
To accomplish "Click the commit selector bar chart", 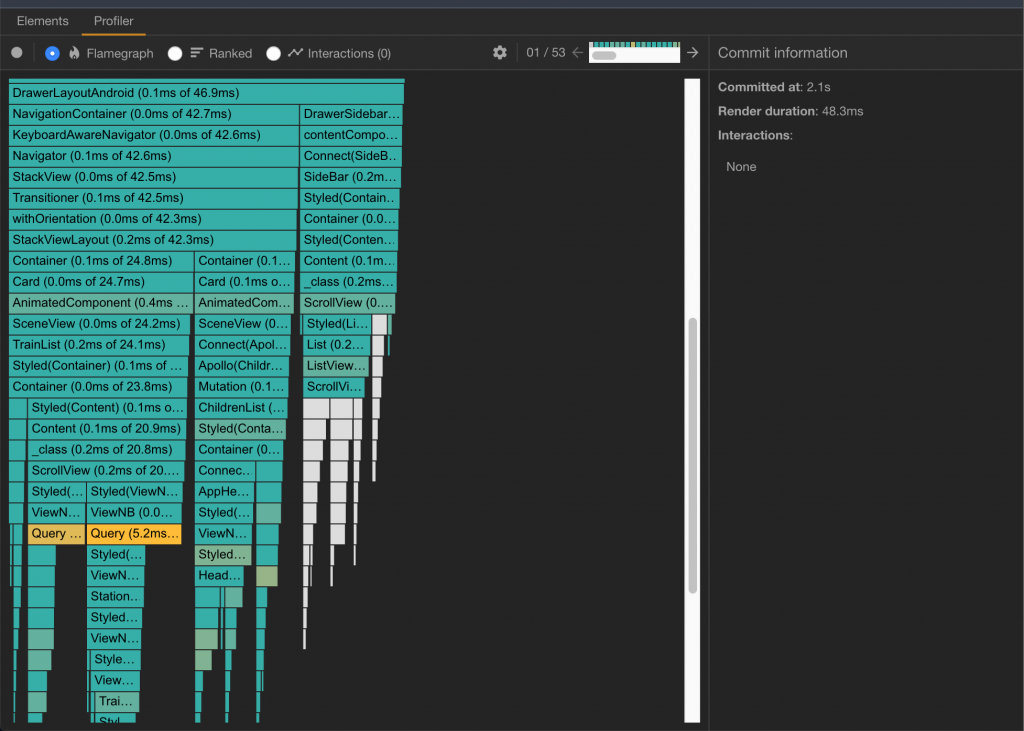I will 634,53.
